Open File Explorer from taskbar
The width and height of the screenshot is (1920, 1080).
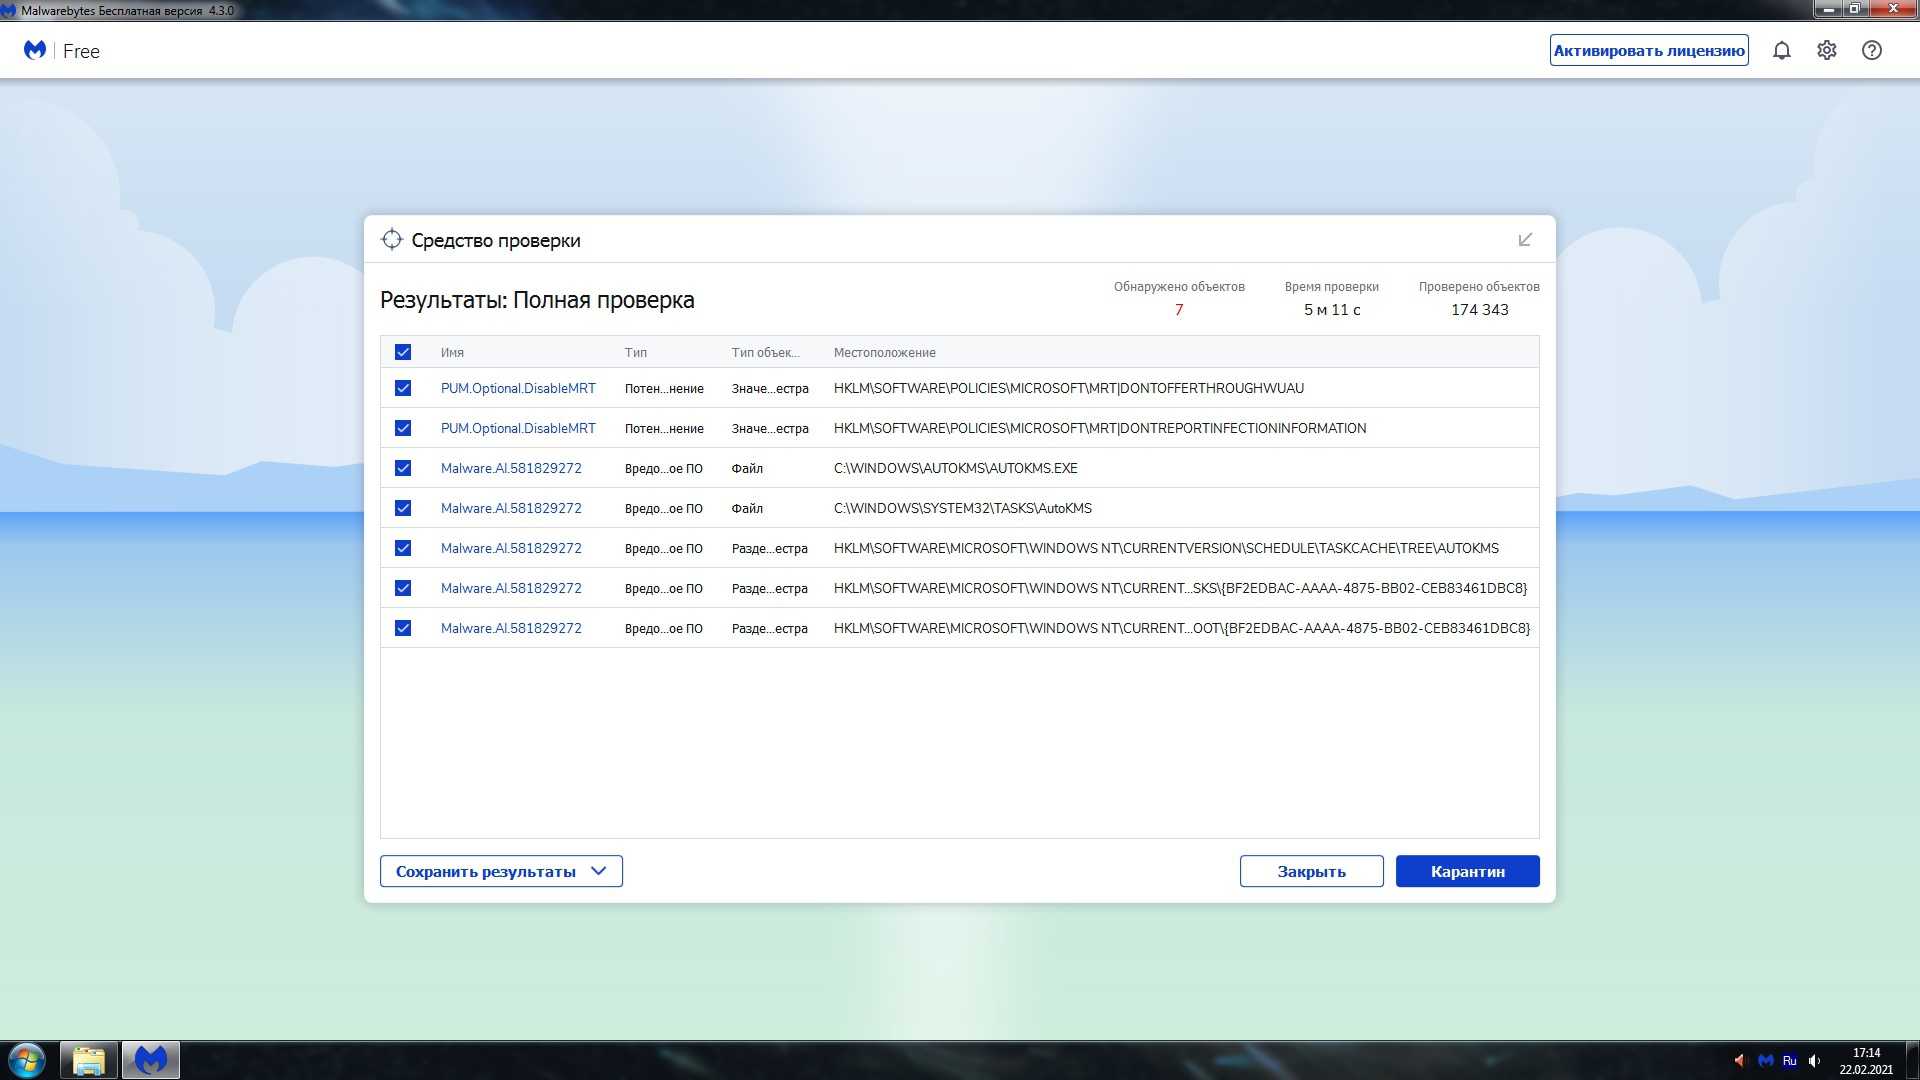[x=89, y=1060]
